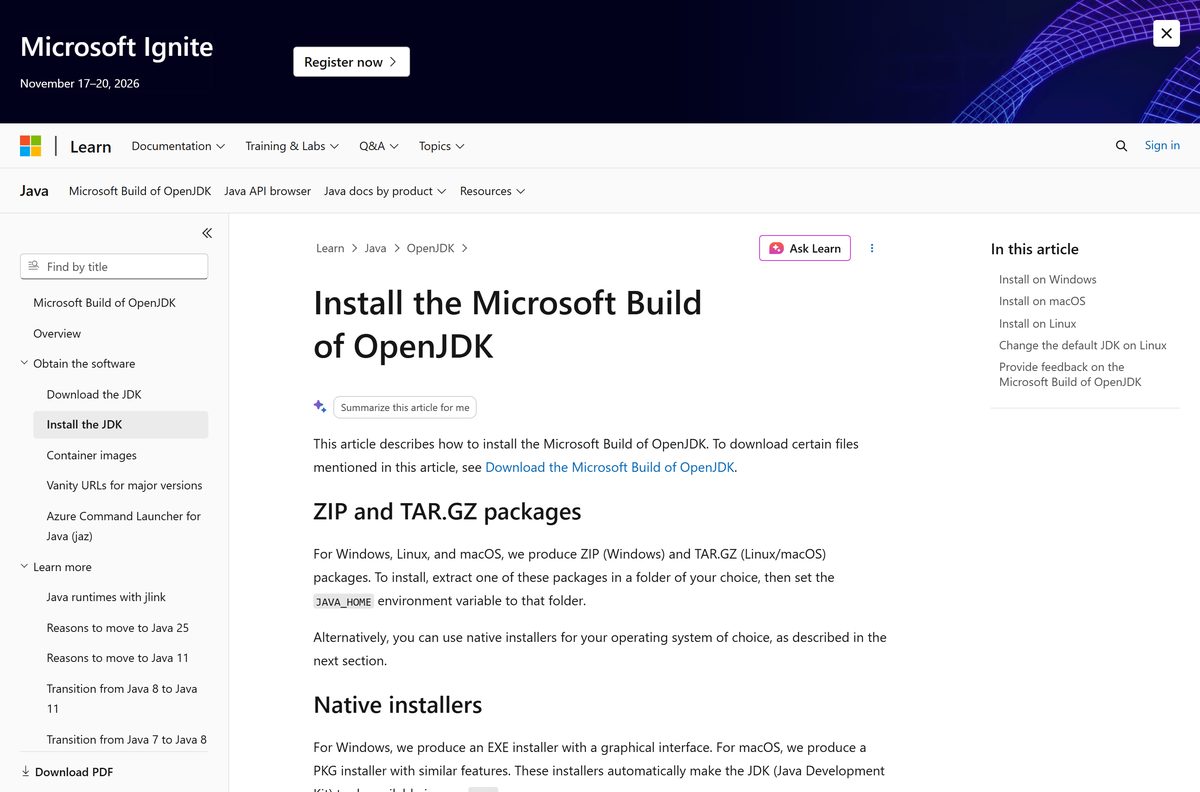Open Download the Microsoft Build of OpenJDK link

(x=610, y=467)
